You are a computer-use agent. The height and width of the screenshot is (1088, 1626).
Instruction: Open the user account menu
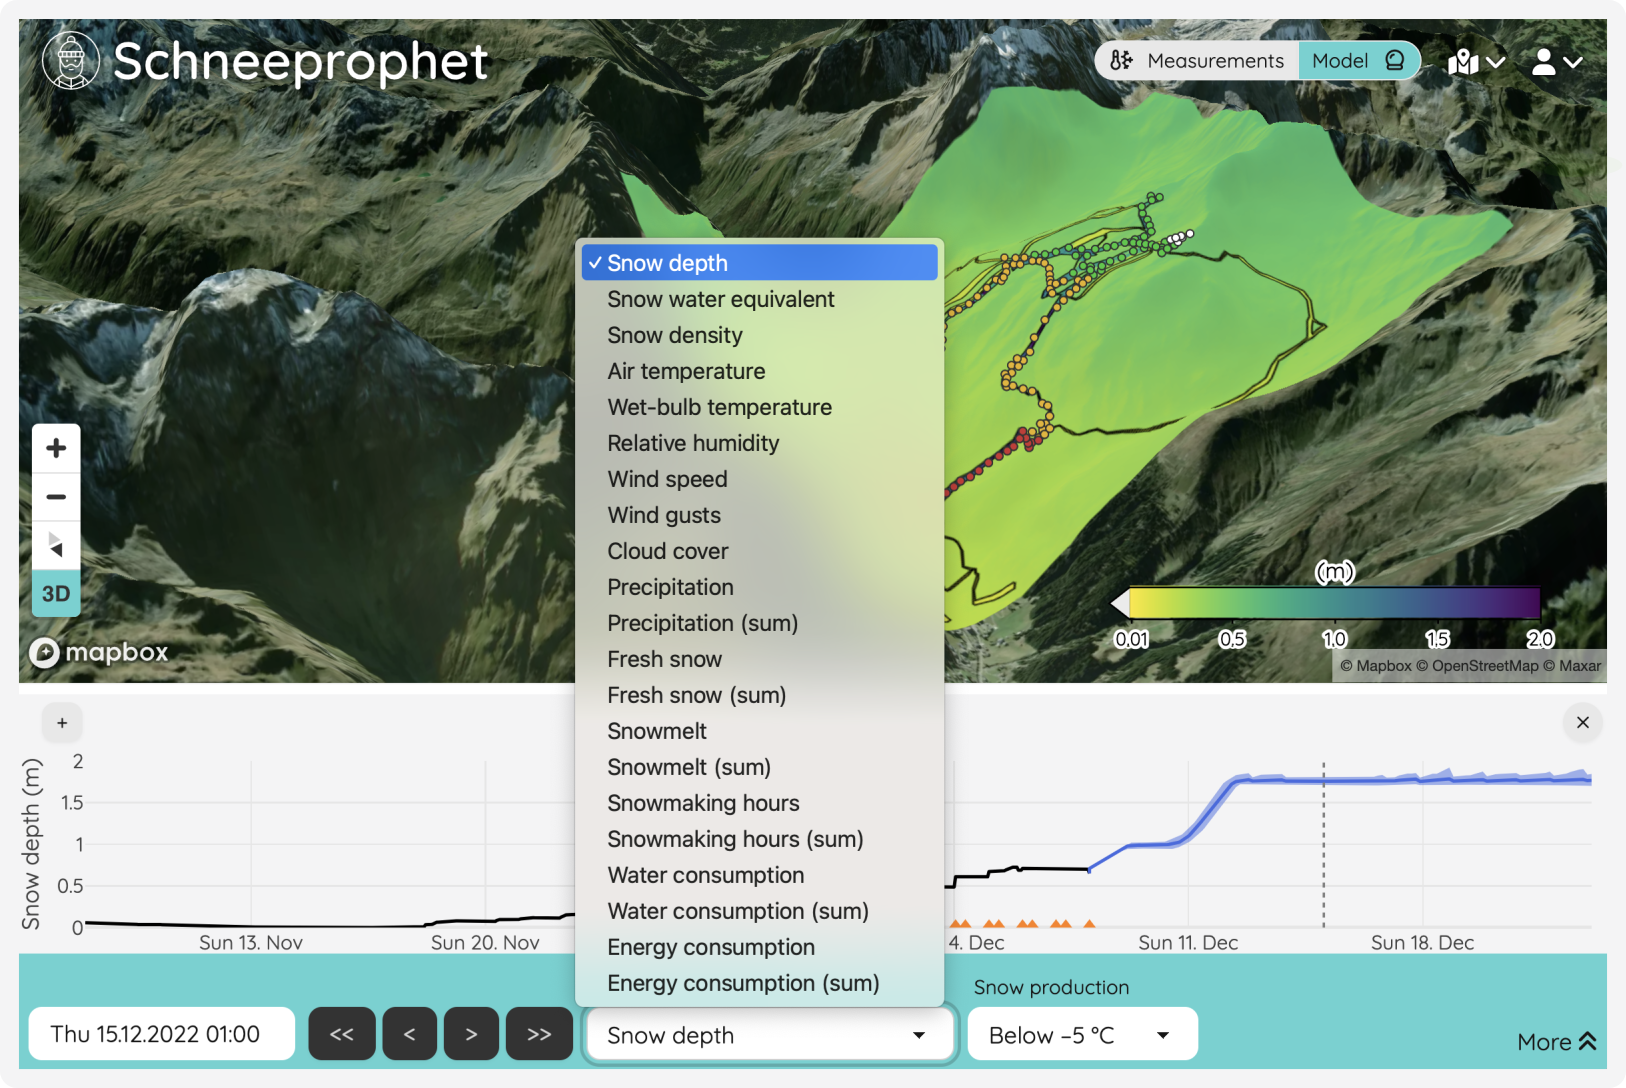pyautogui.click(x=1557, y=62)
